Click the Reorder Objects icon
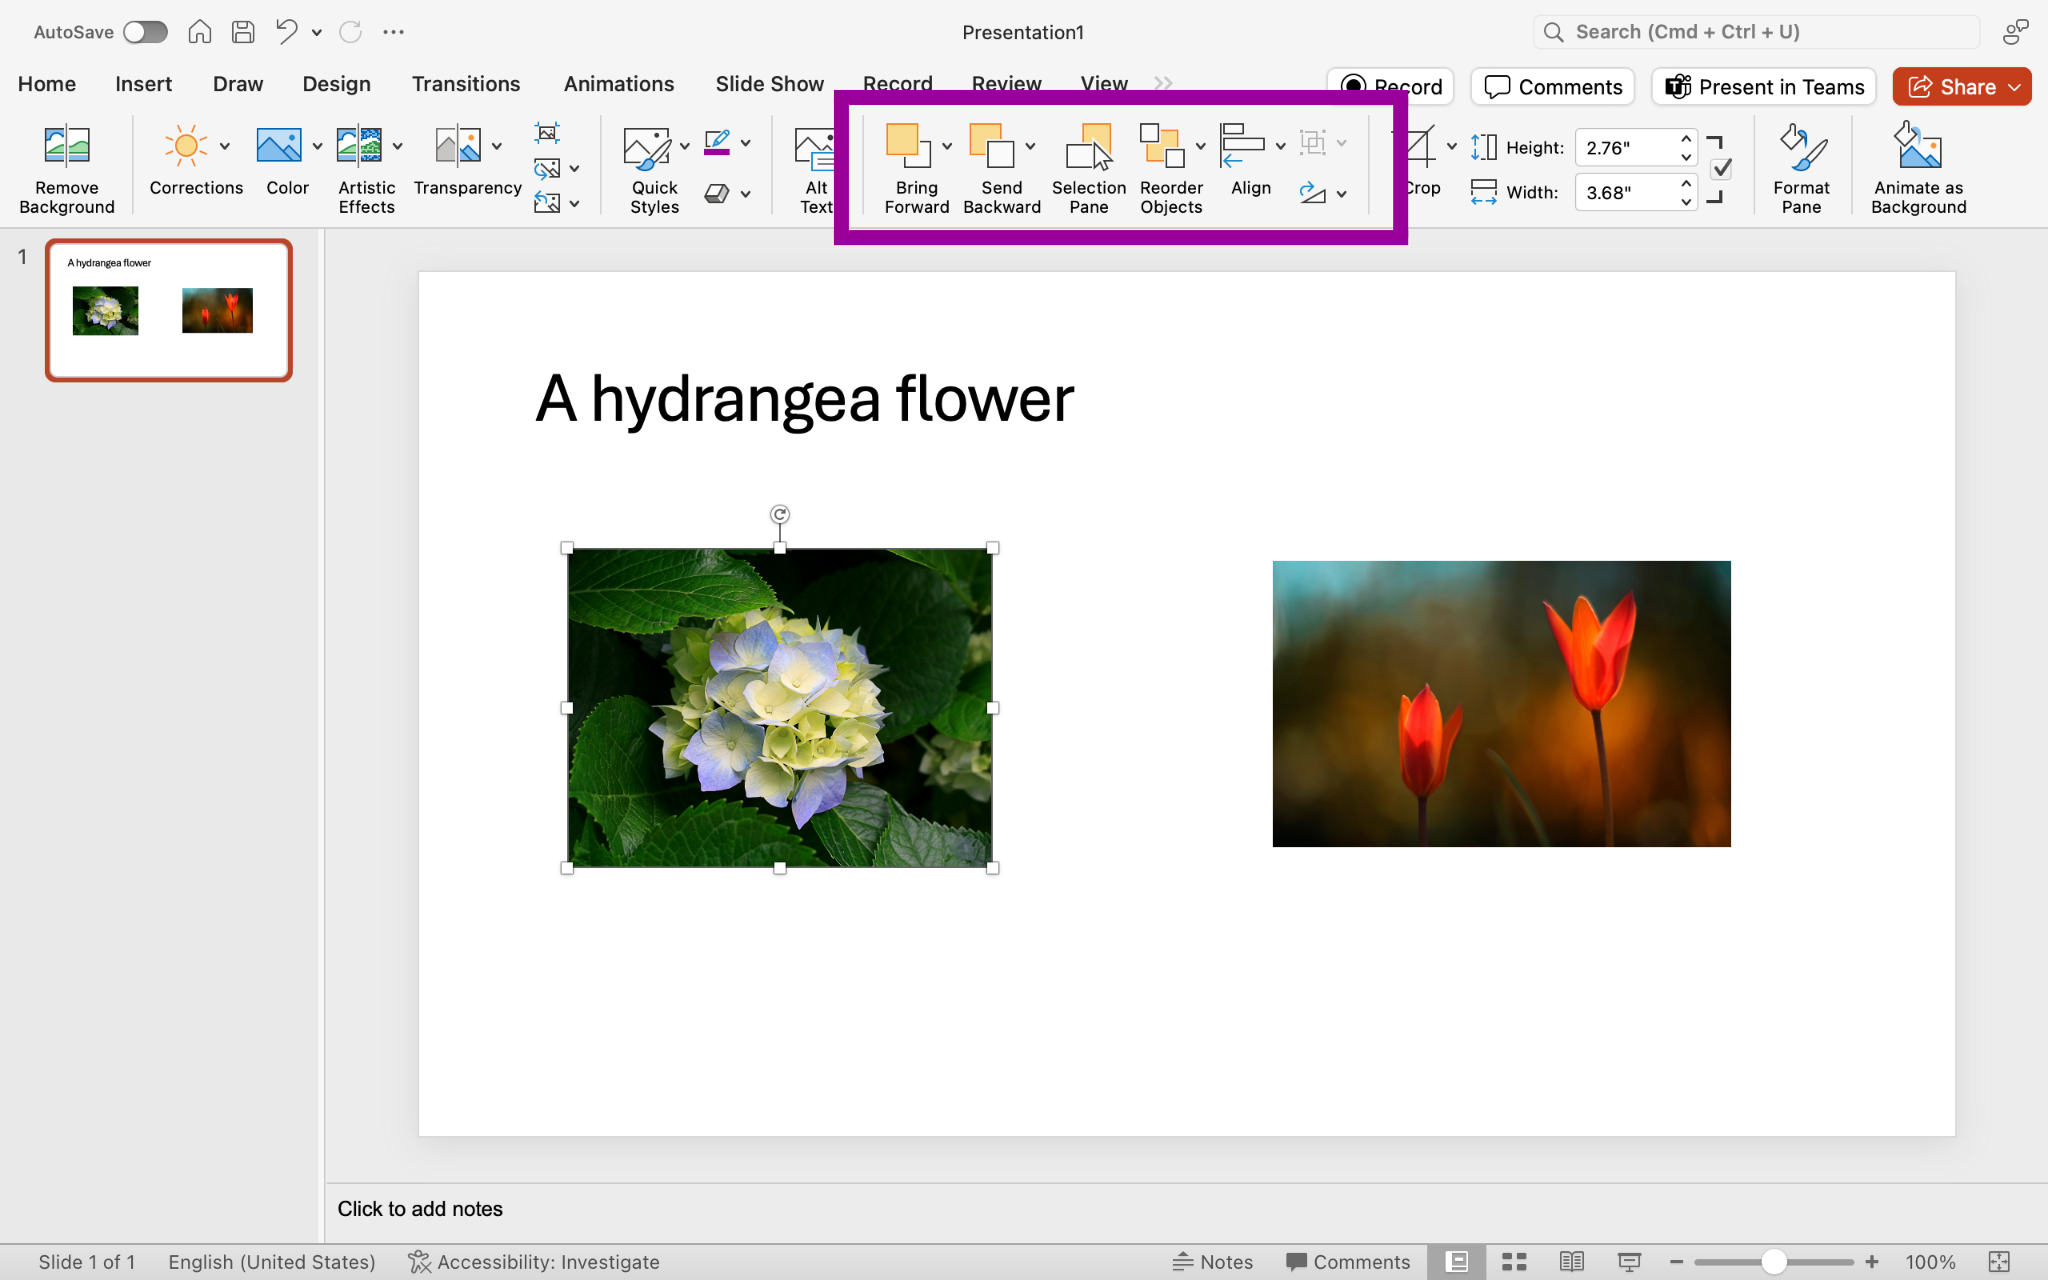Image resolution: width=2048 pixels, height=1280 pixels. coord(1162,146)
